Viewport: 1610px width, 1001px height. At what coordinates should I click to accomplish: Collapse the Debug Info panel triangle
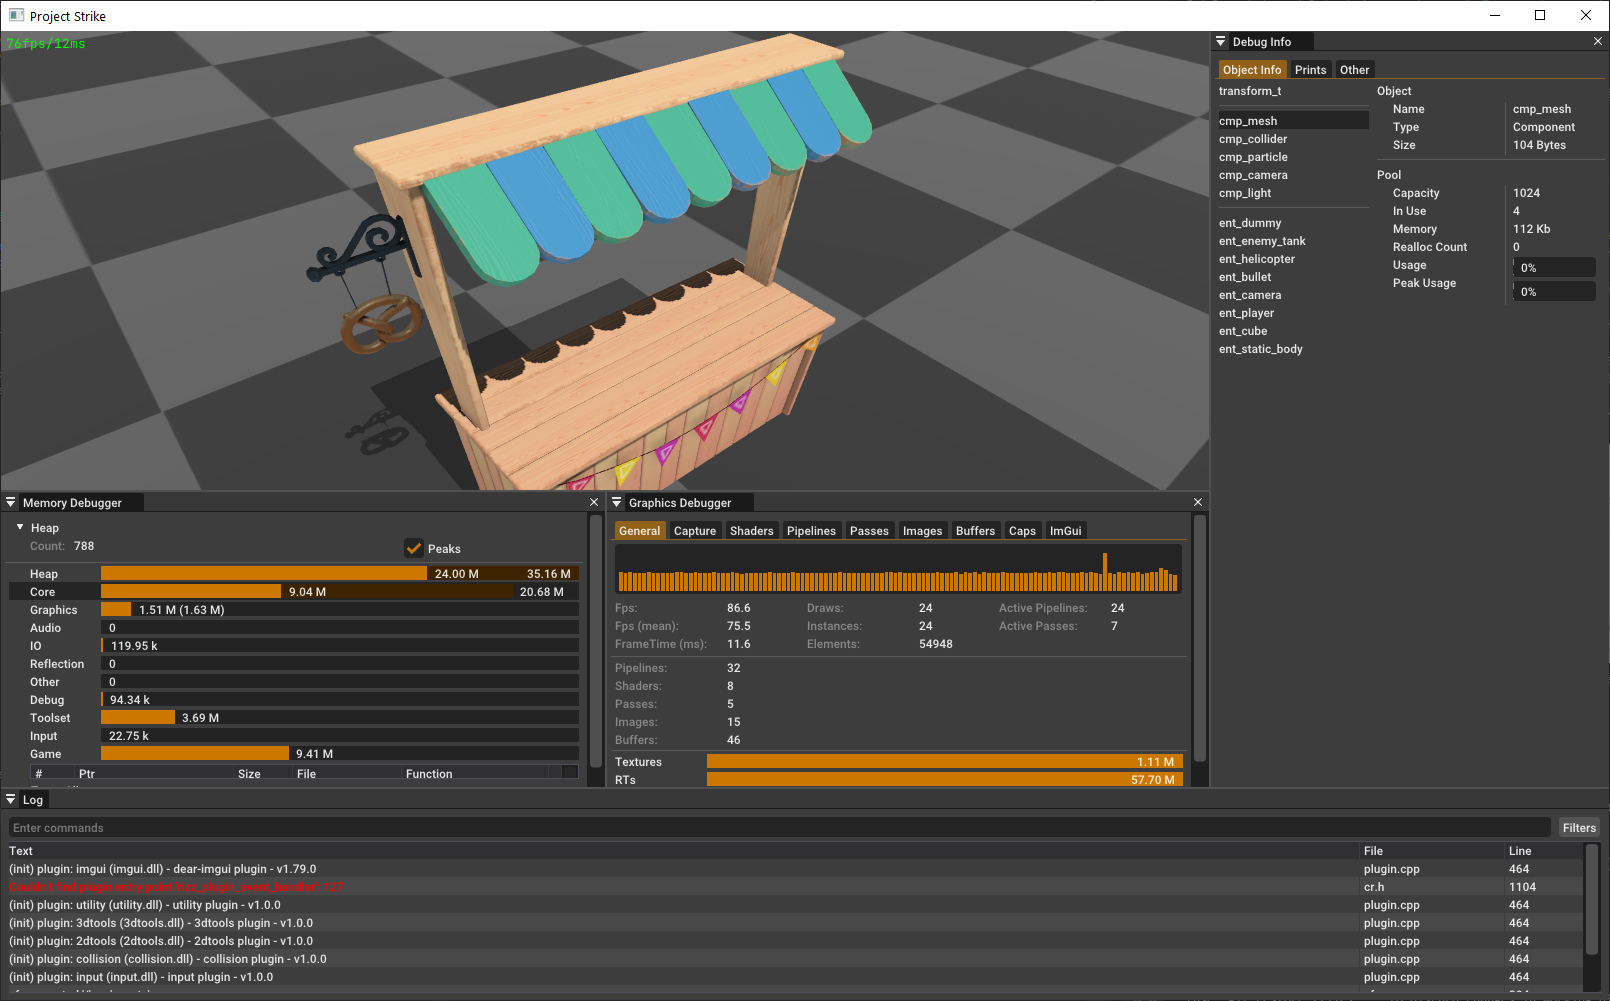1221,41
